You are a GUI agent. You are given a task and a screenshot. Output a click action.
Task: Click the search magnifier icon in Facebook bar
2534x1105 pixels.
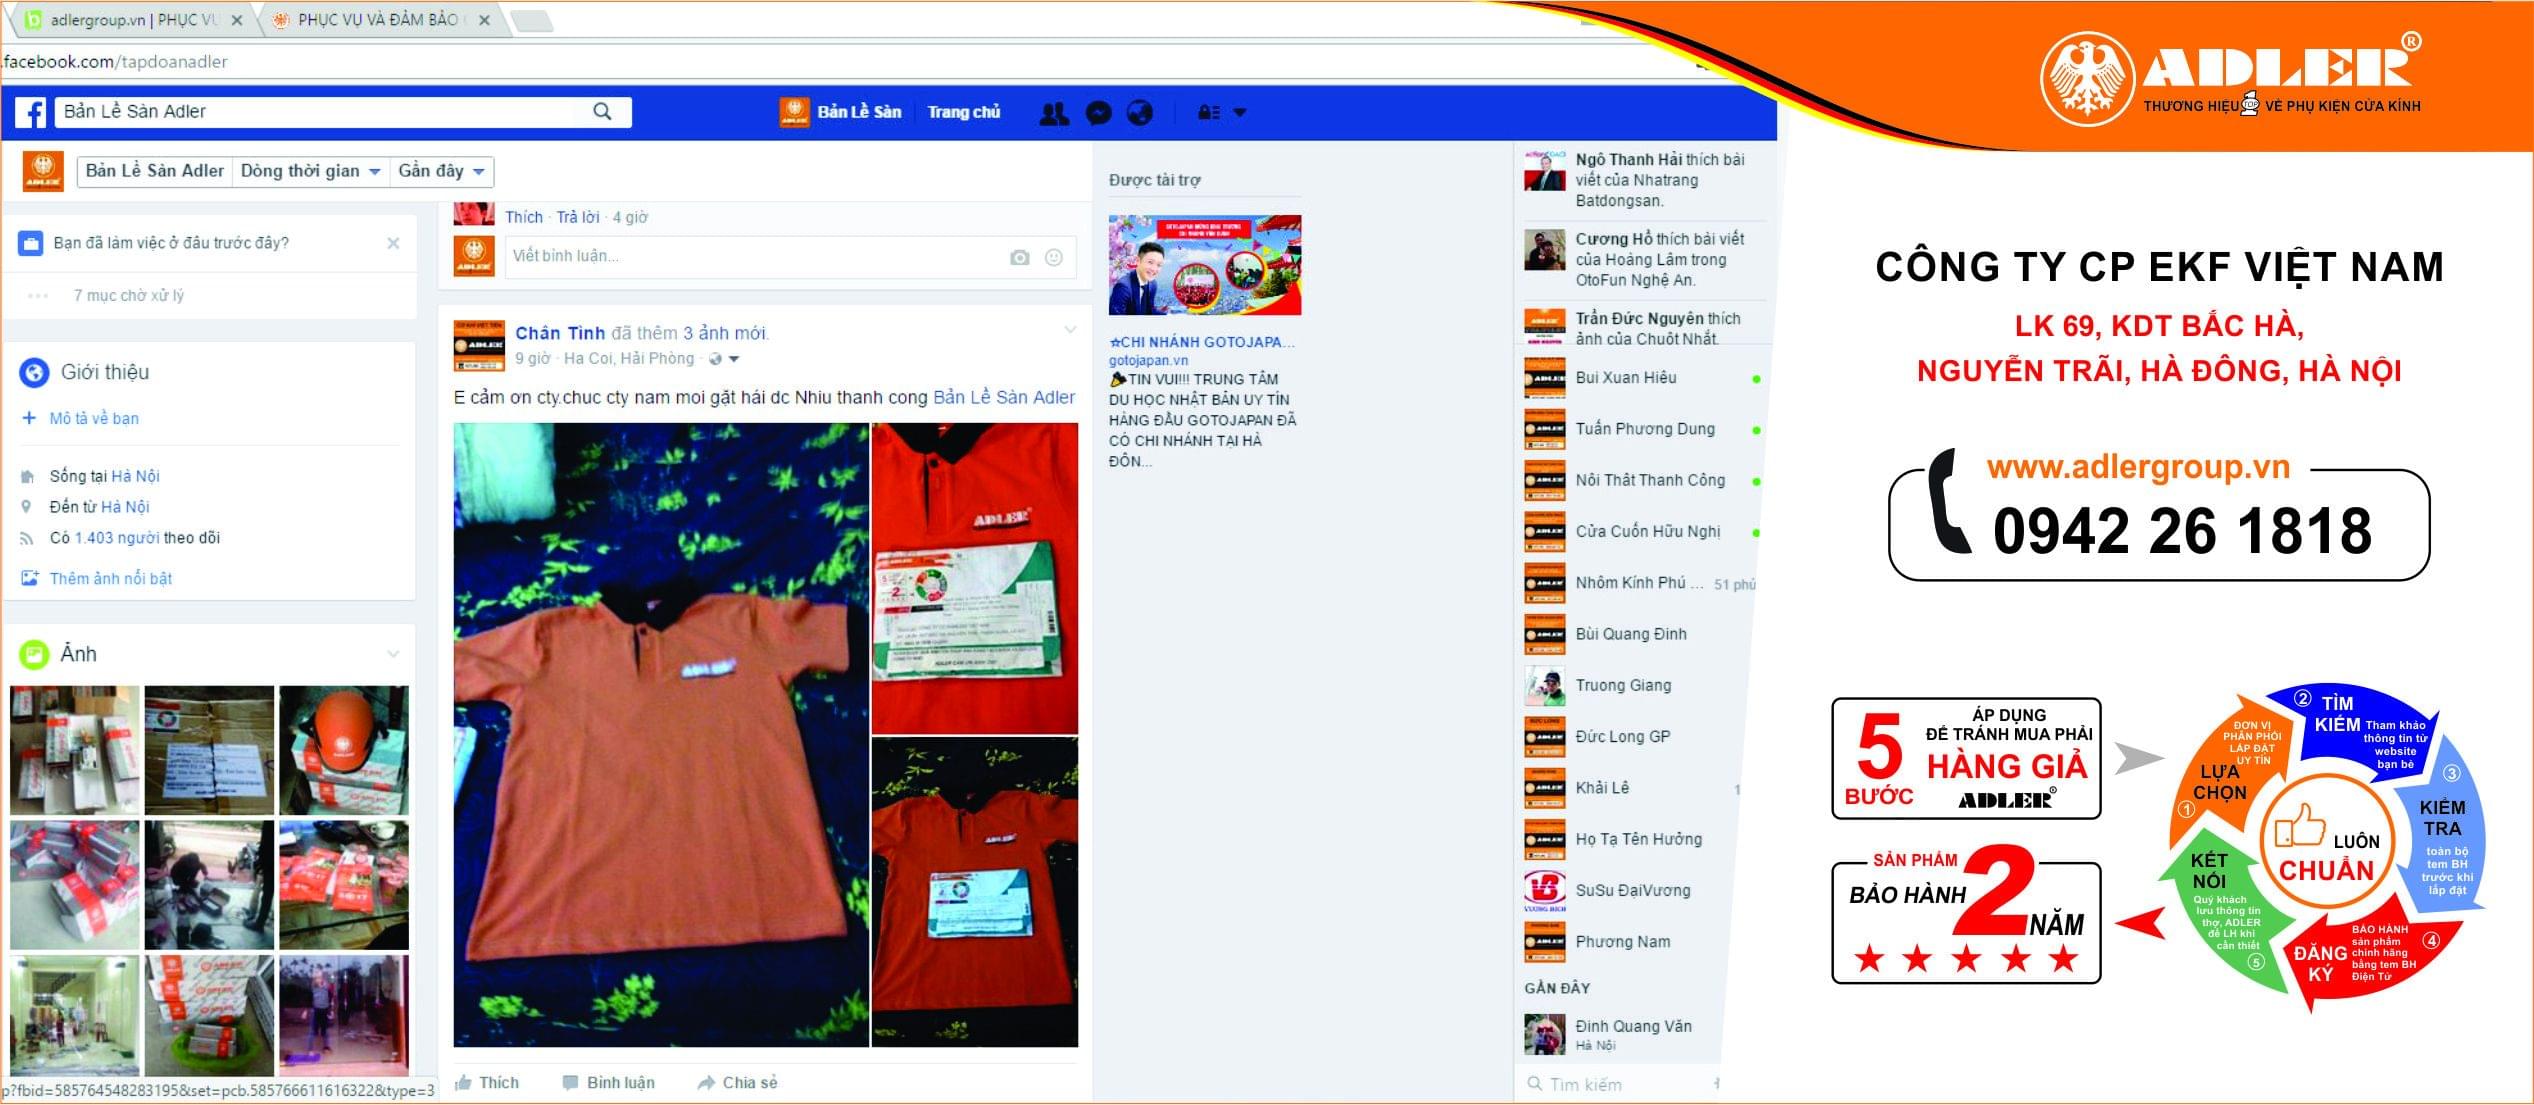click(x=602, y=111)
